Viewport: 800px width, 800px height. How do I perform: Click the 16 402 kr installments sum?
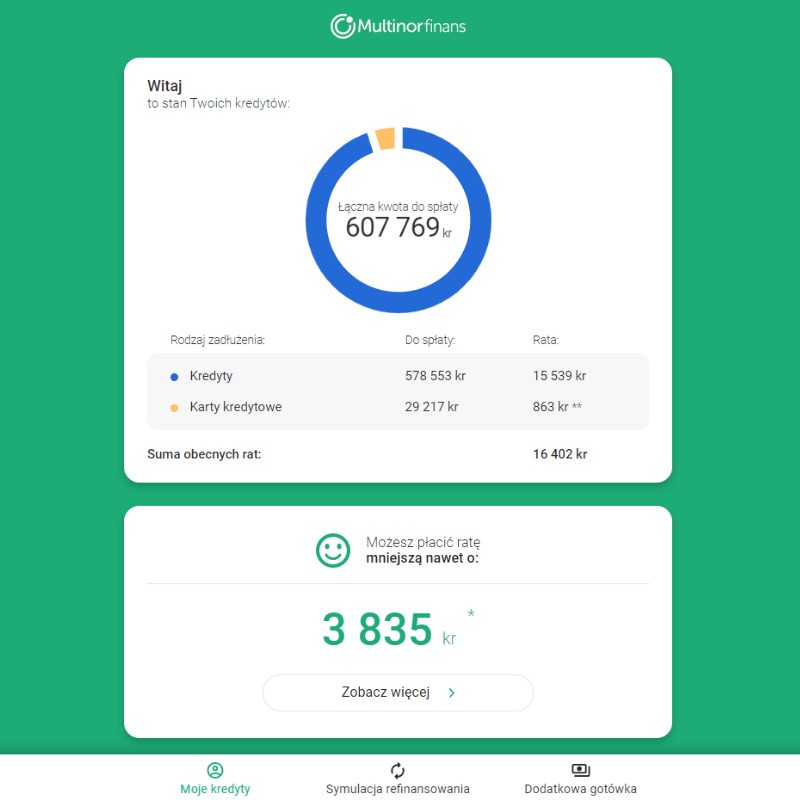pyautogui.click(x=560, y=454)
